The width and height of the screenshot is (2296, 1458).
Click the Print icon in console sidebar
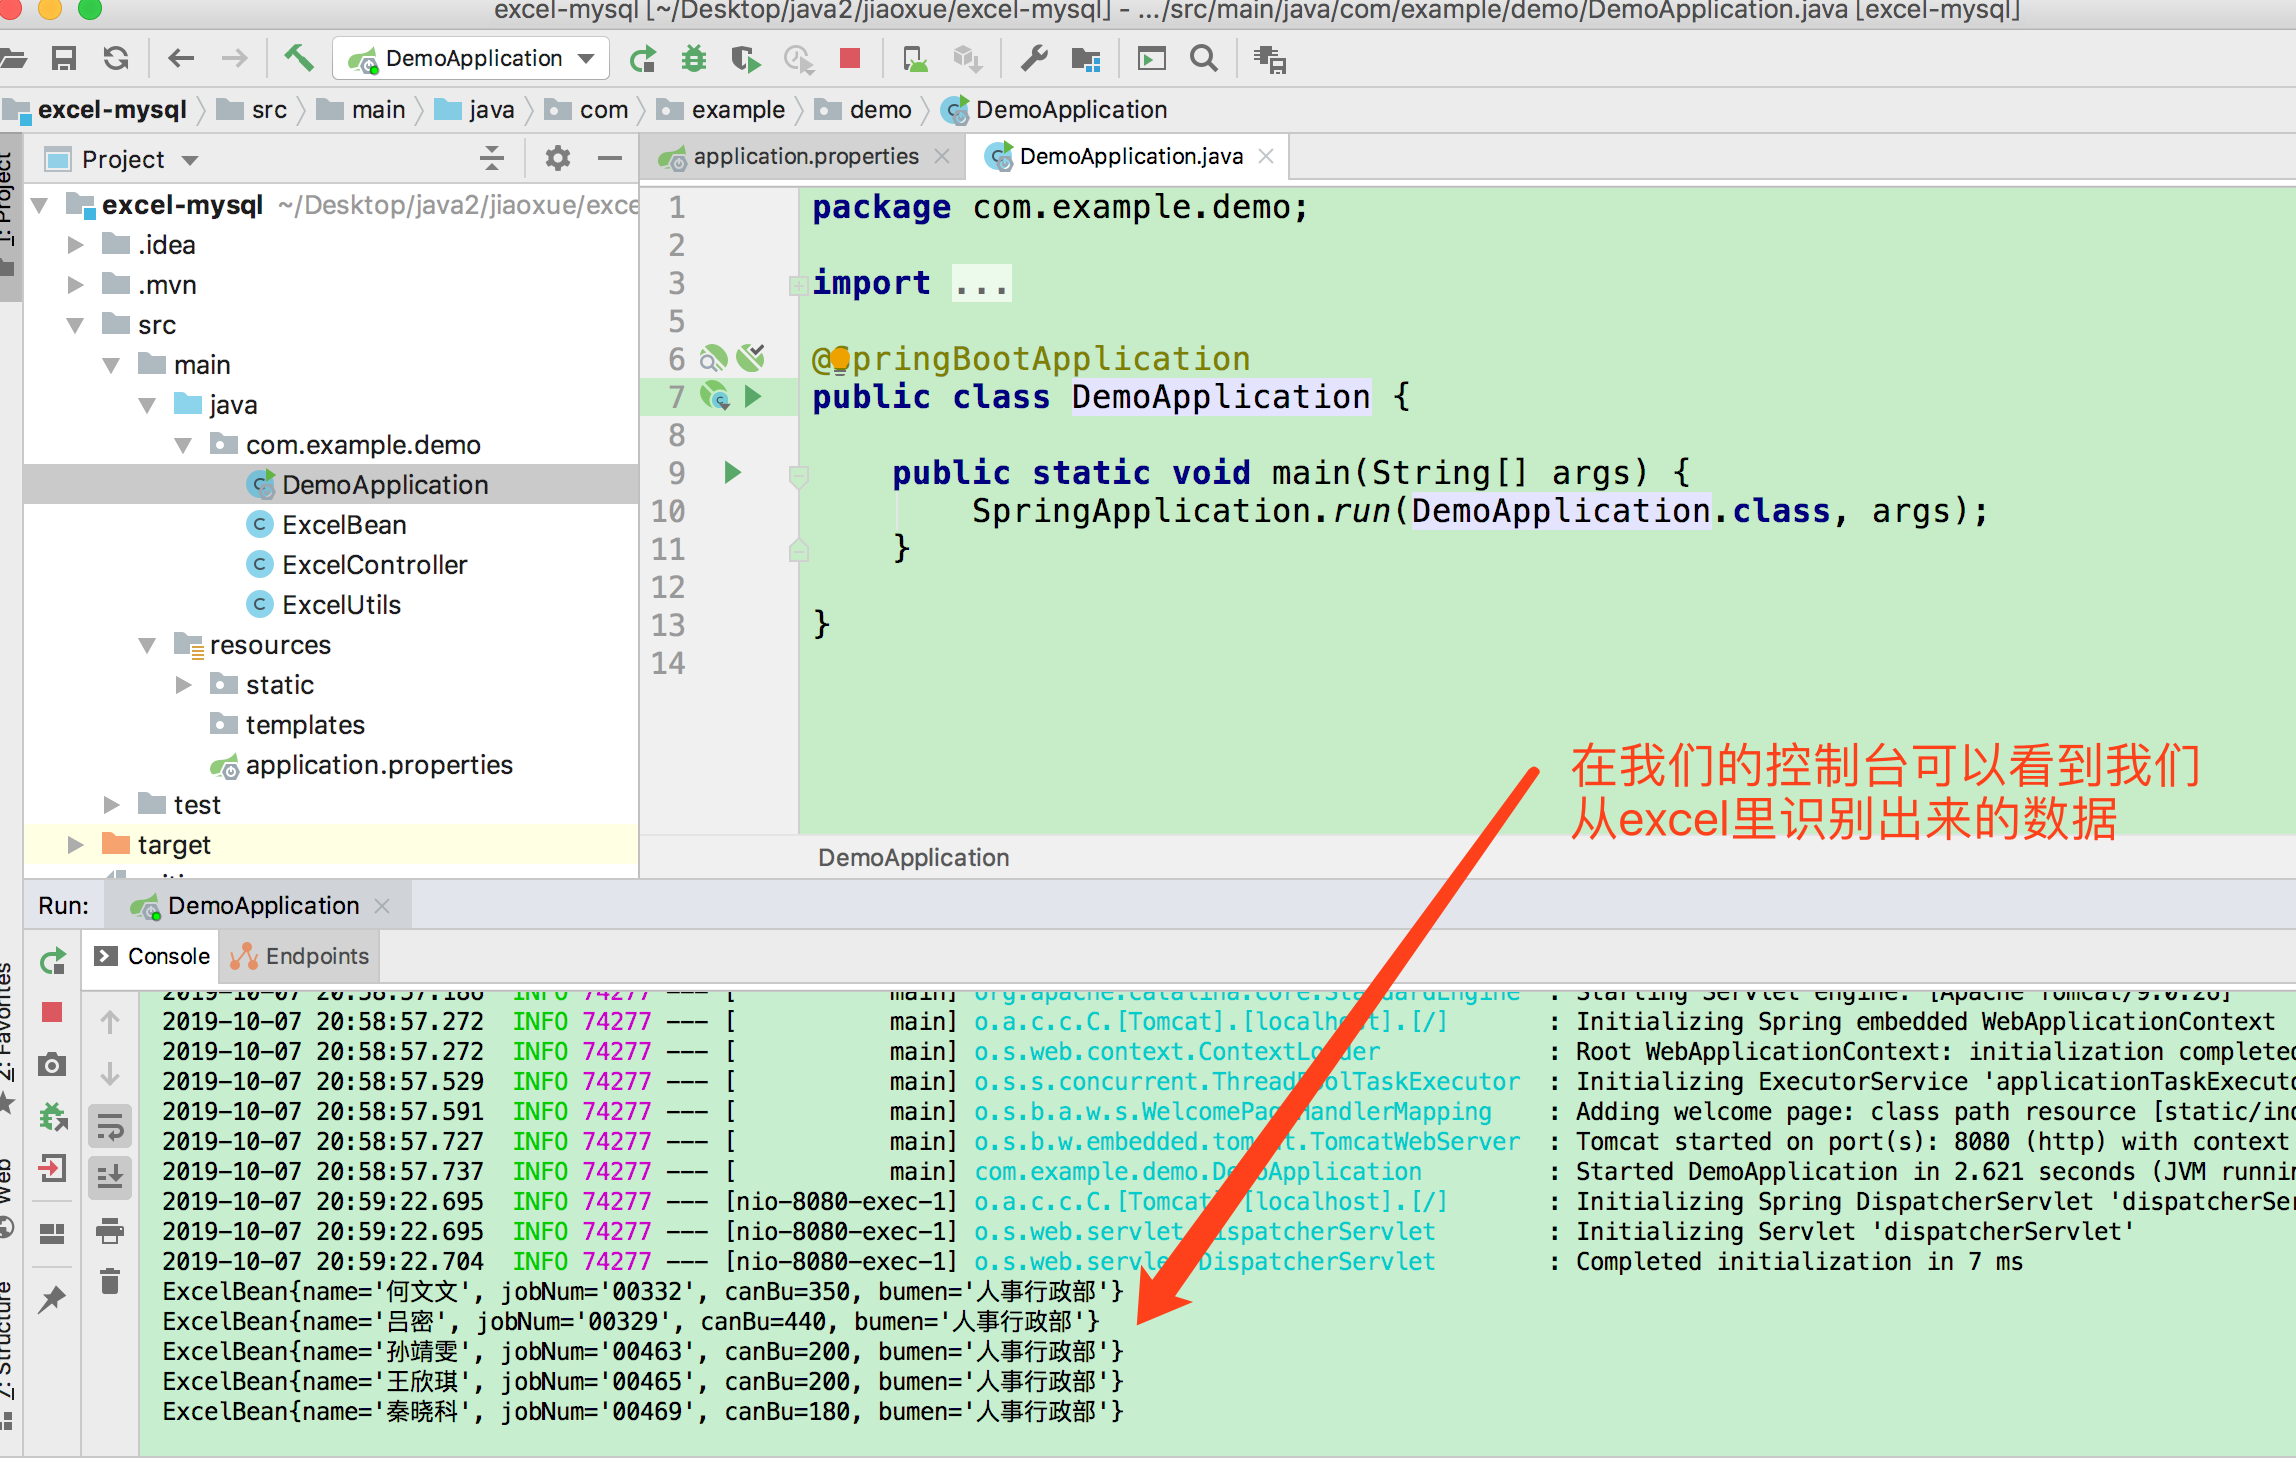click(110, 1231)
